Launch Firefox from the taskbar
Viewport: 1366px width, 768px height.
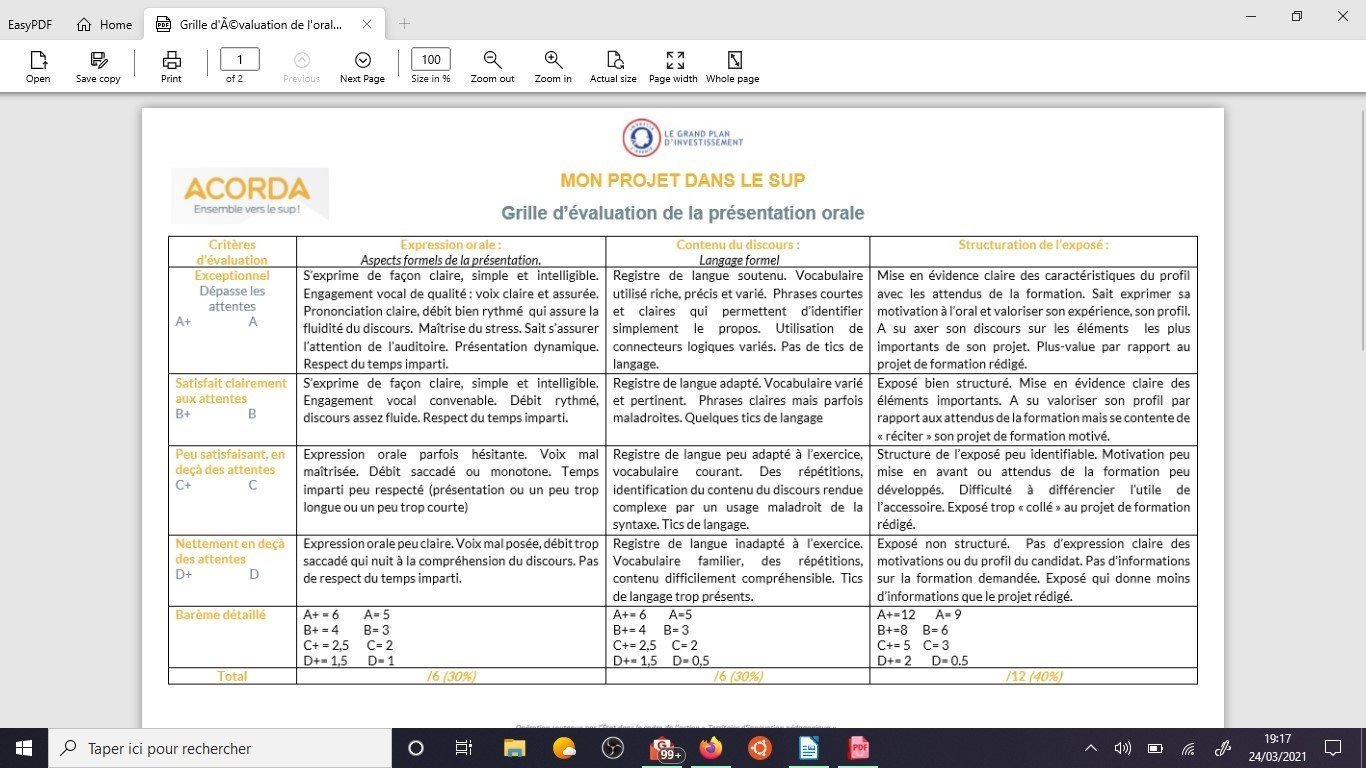[711, 748]
